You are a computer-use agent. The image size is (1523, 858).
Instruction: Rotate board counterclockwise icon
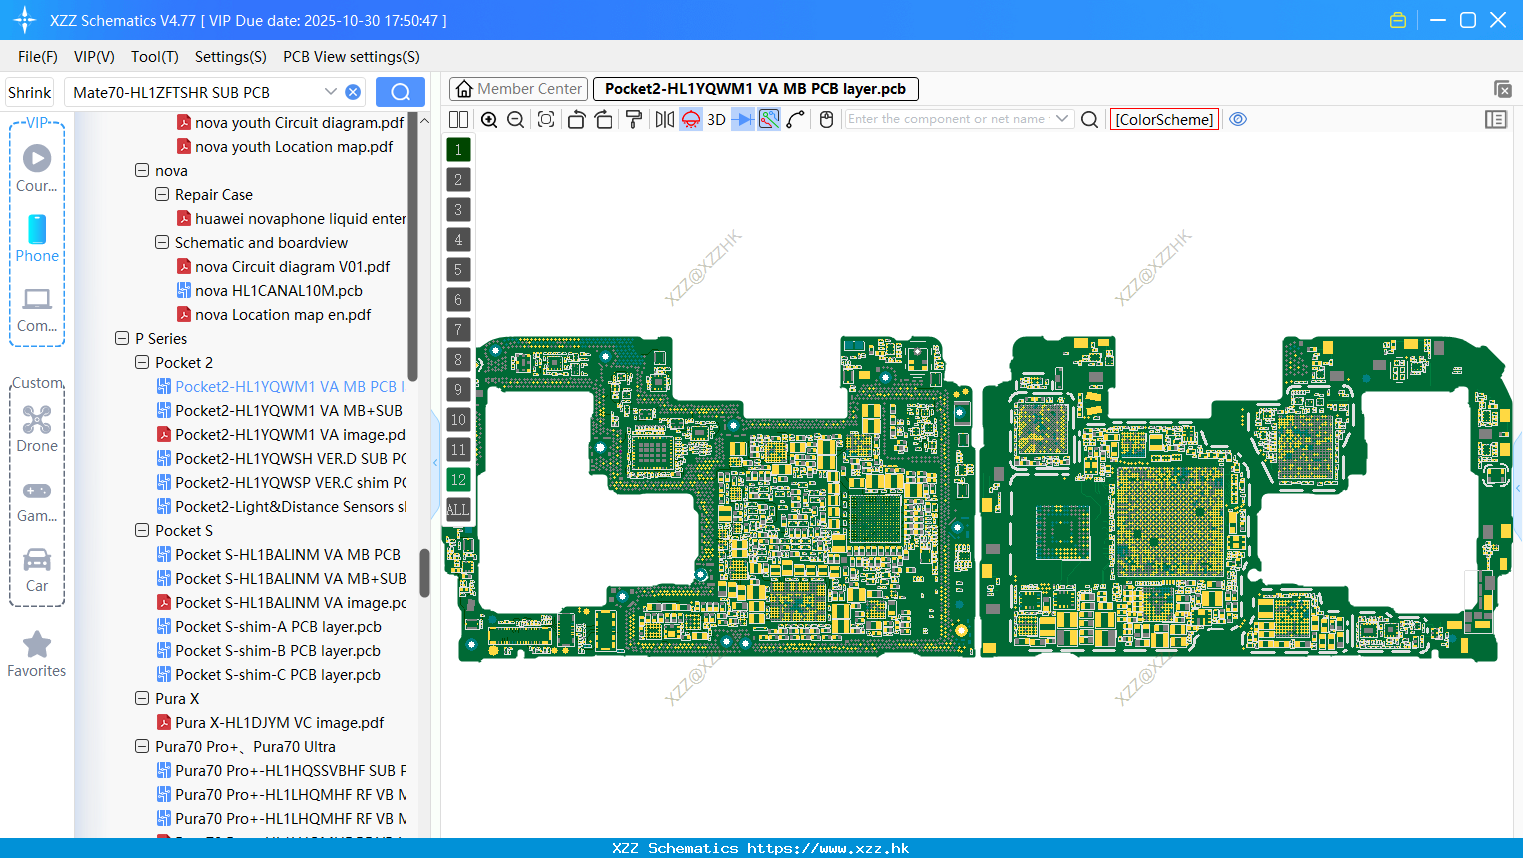click(576, 119)
